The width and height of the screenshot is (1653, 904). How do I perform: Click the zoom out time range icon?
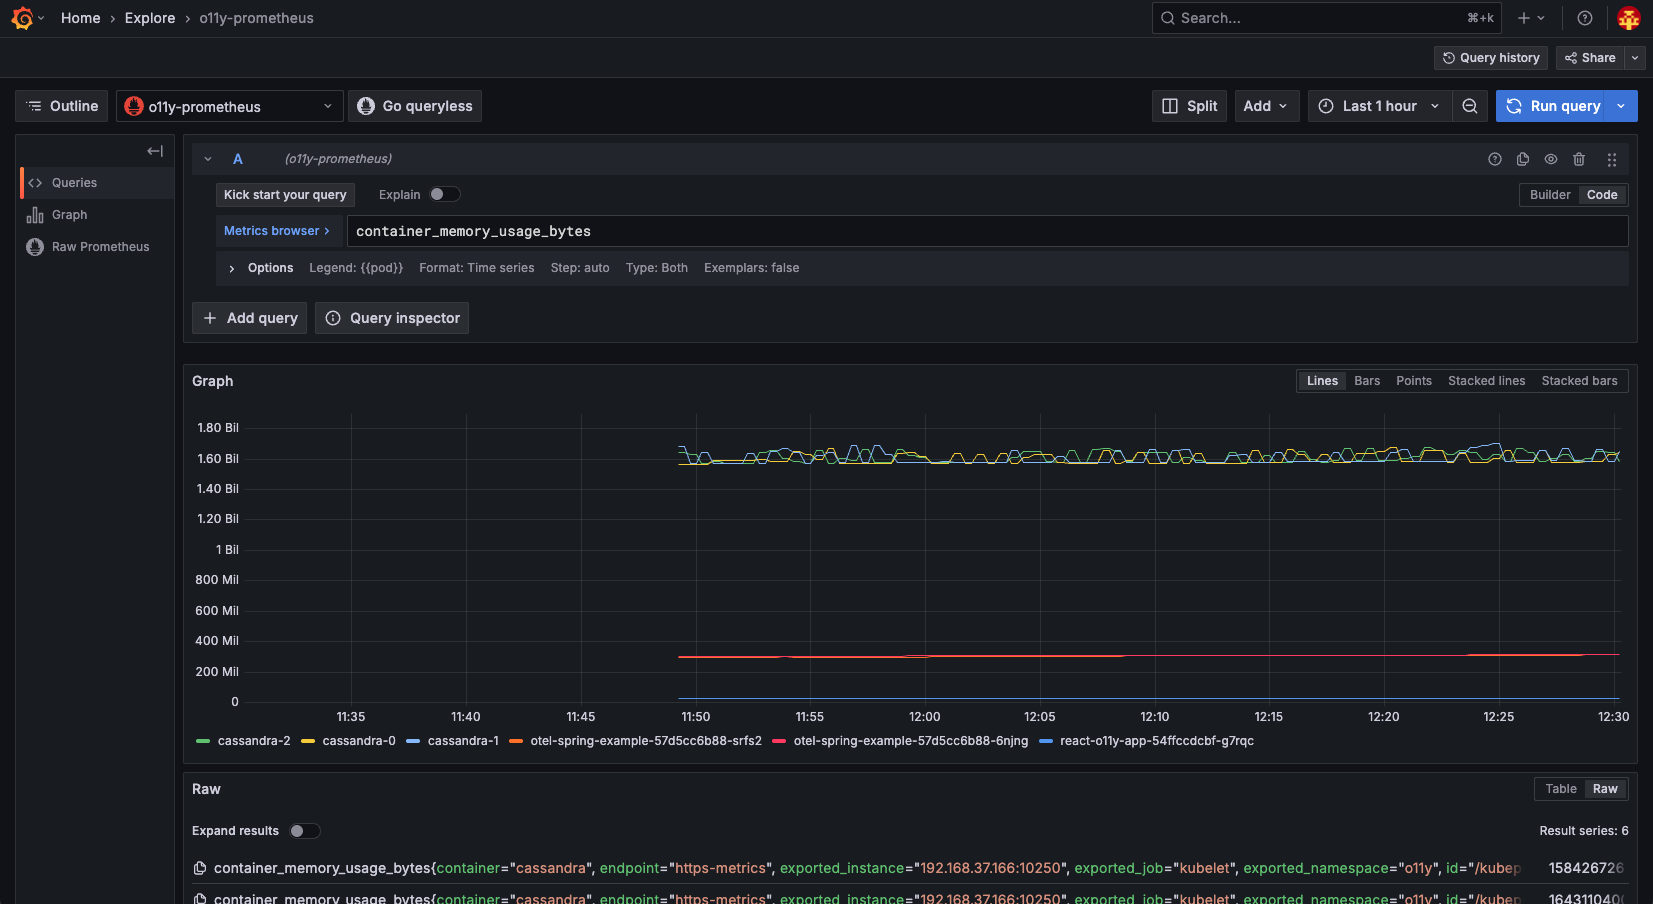[1470, 106]
